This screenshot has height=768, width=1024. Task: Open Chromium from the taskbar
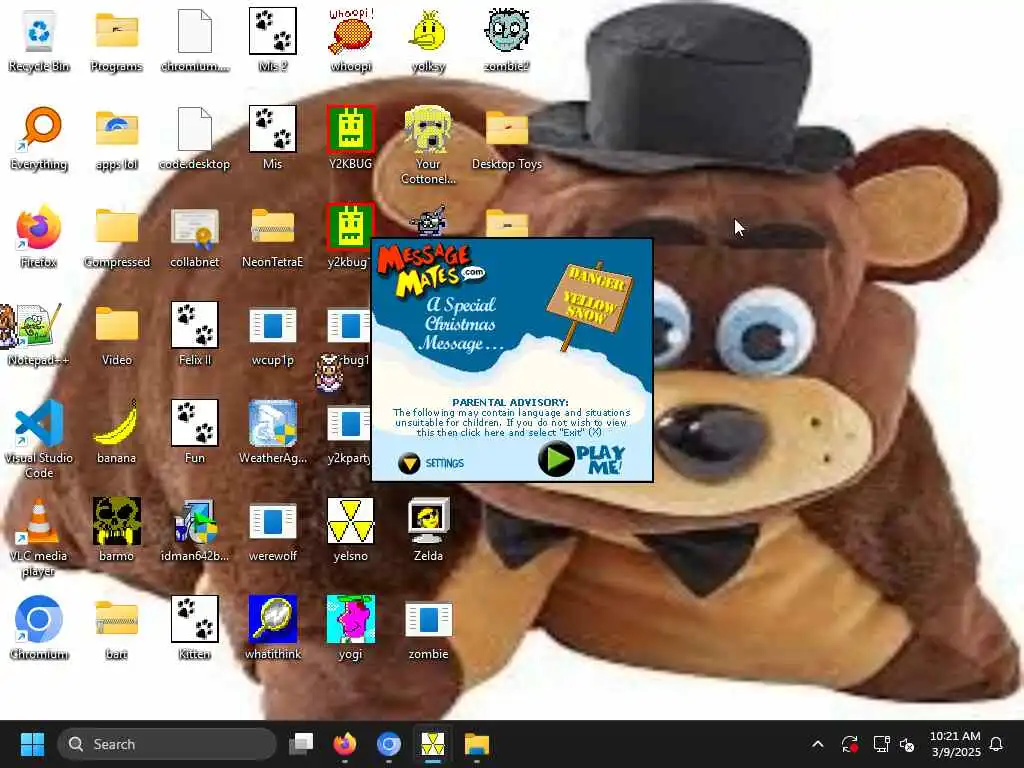tap(389, 744)
